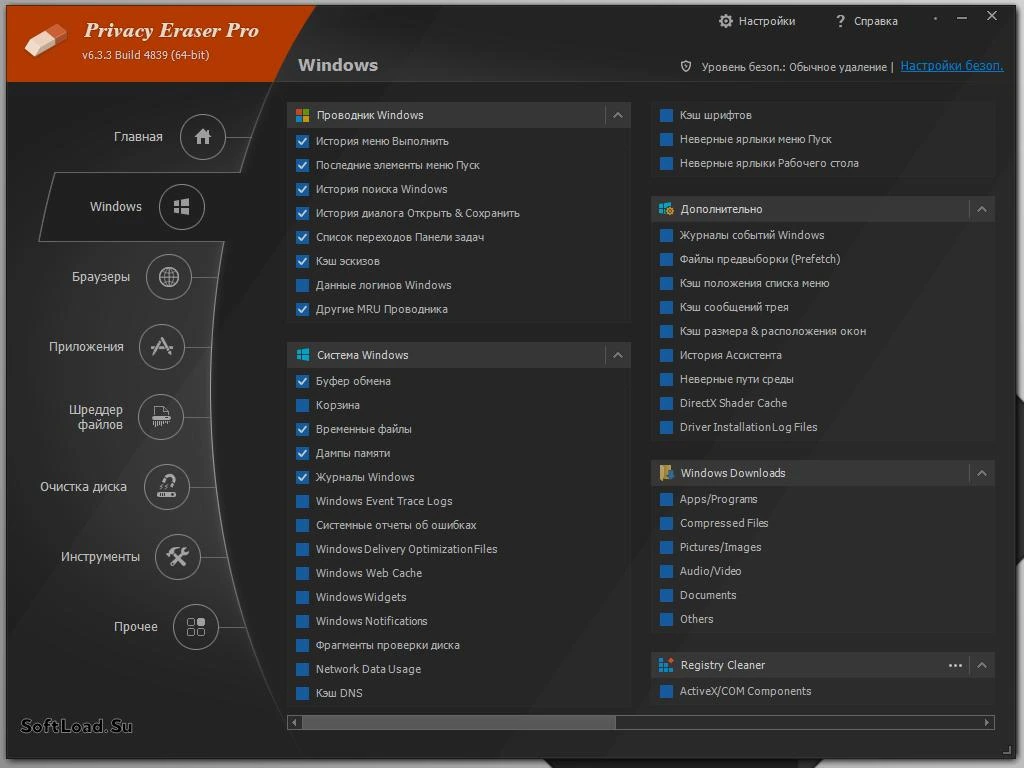Click the Справка question mark icon

[x=840, y=21]
